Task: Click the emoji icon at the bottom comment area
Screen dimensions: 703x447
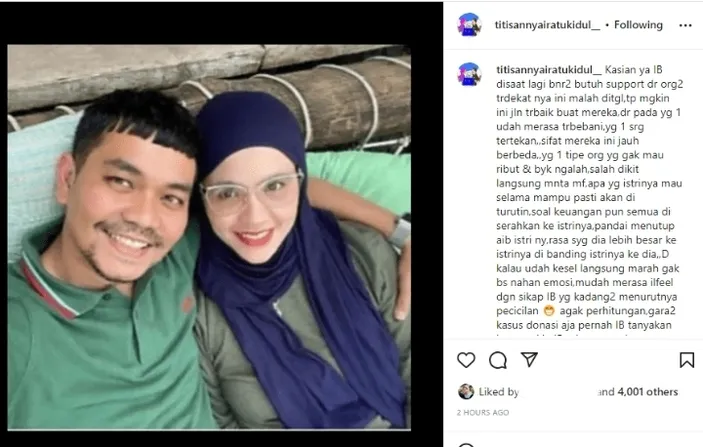Action: [466, 445]
